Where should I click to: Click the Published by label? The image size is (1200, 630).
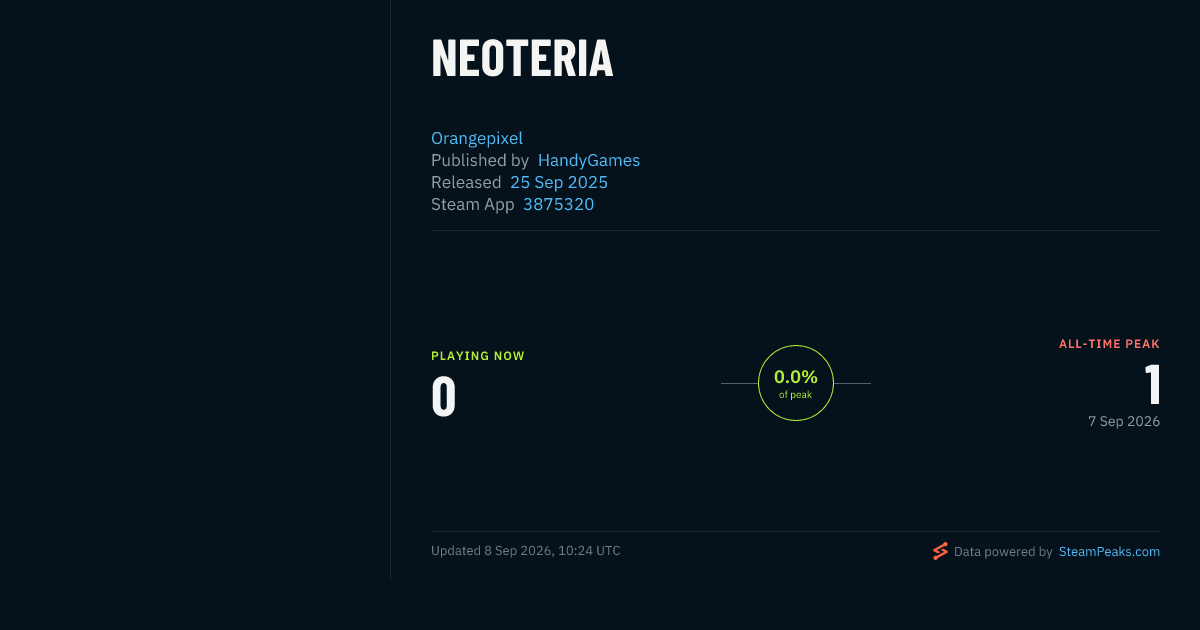point(480,160)
